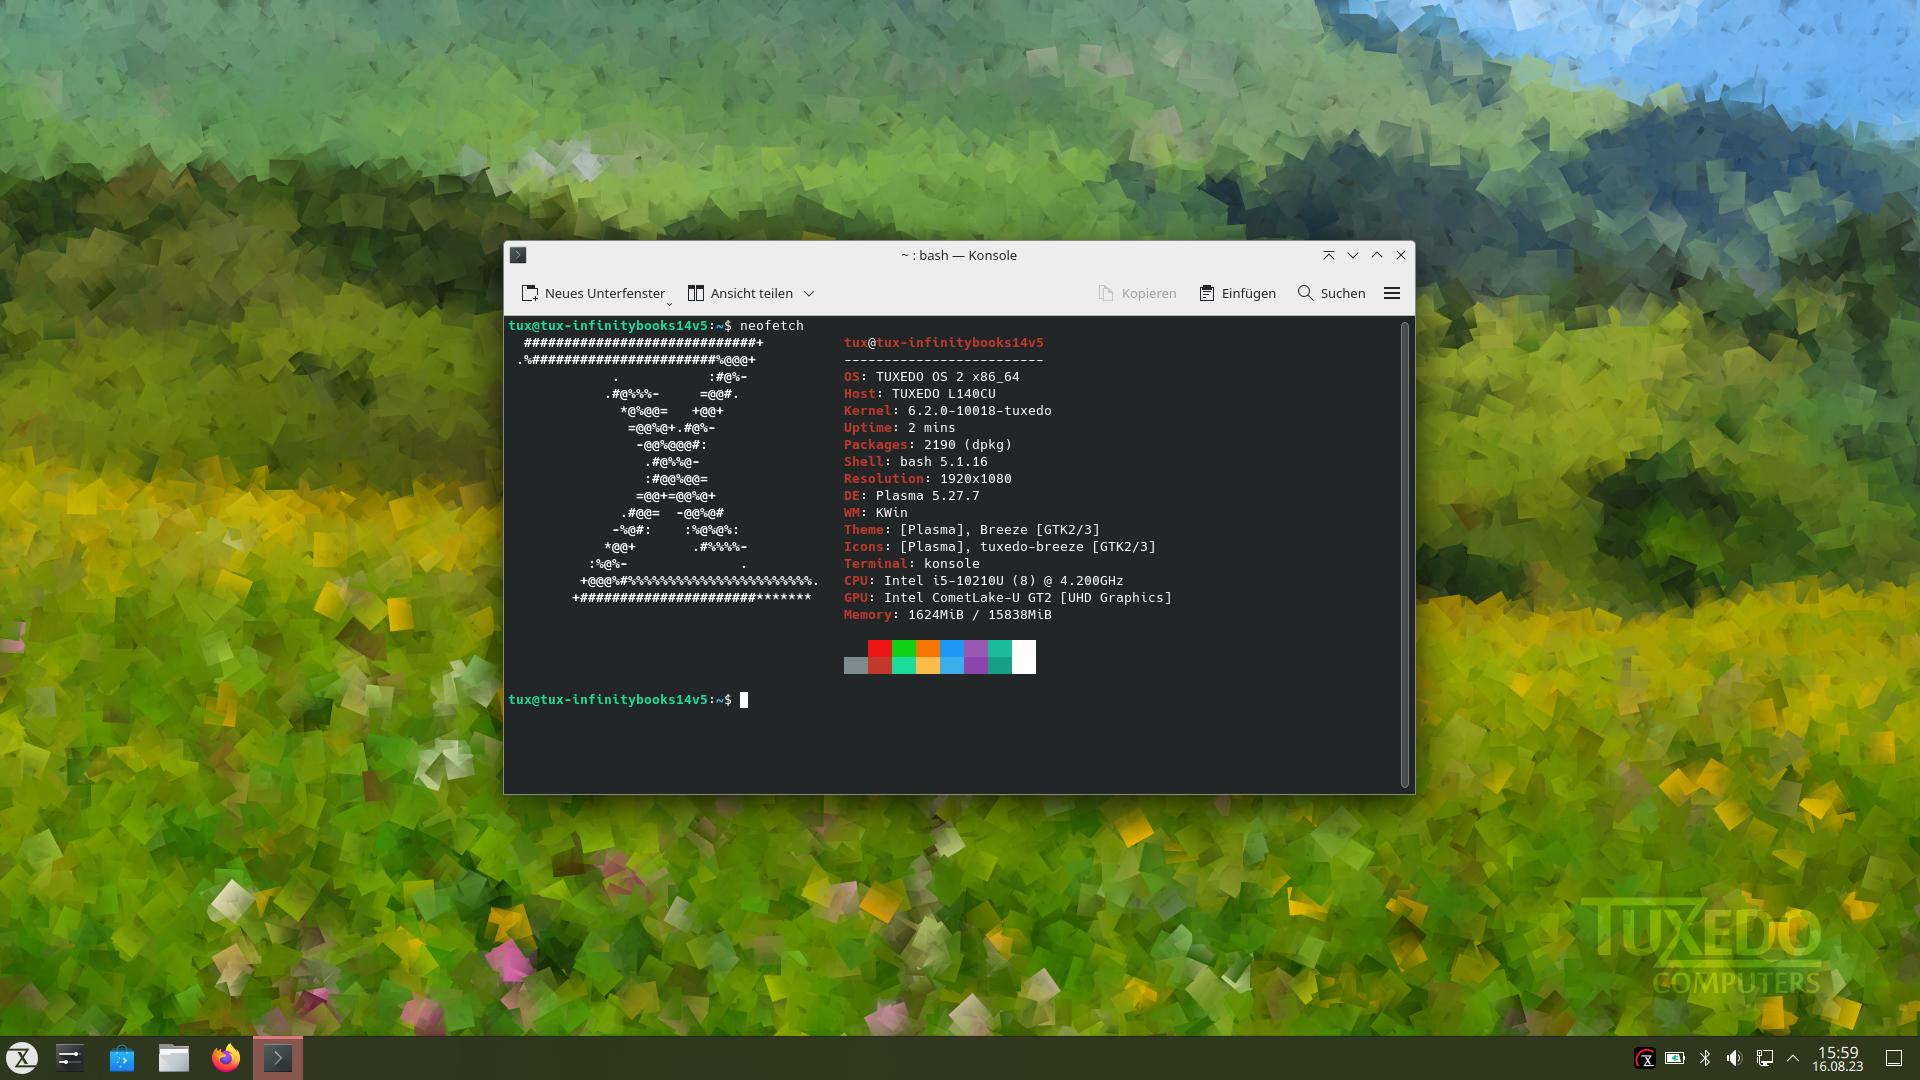Open the TUXEDO application launcher

(x=21, y=1057)
